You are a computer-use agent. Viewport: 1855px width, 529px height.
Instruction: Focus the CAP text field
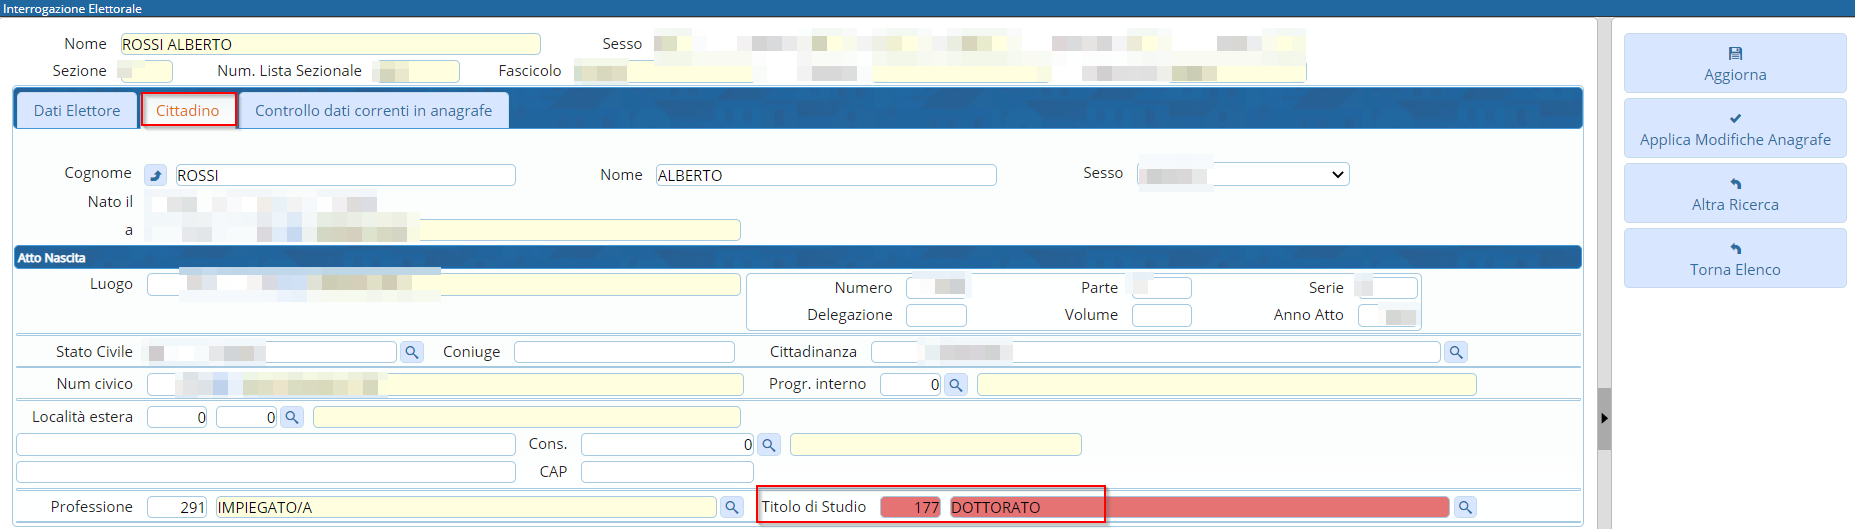tap(666, 472)
